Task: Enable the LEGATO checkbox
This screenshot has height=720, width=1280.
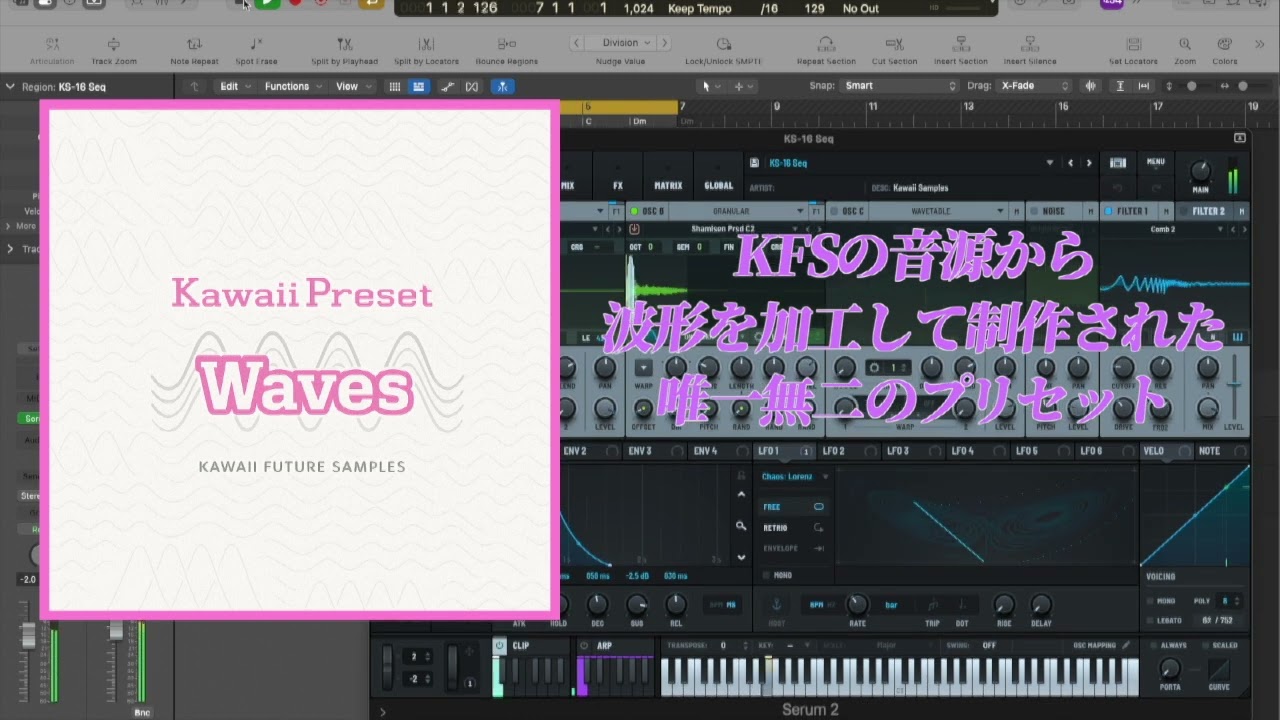Action: click(x=1150, y=620)
